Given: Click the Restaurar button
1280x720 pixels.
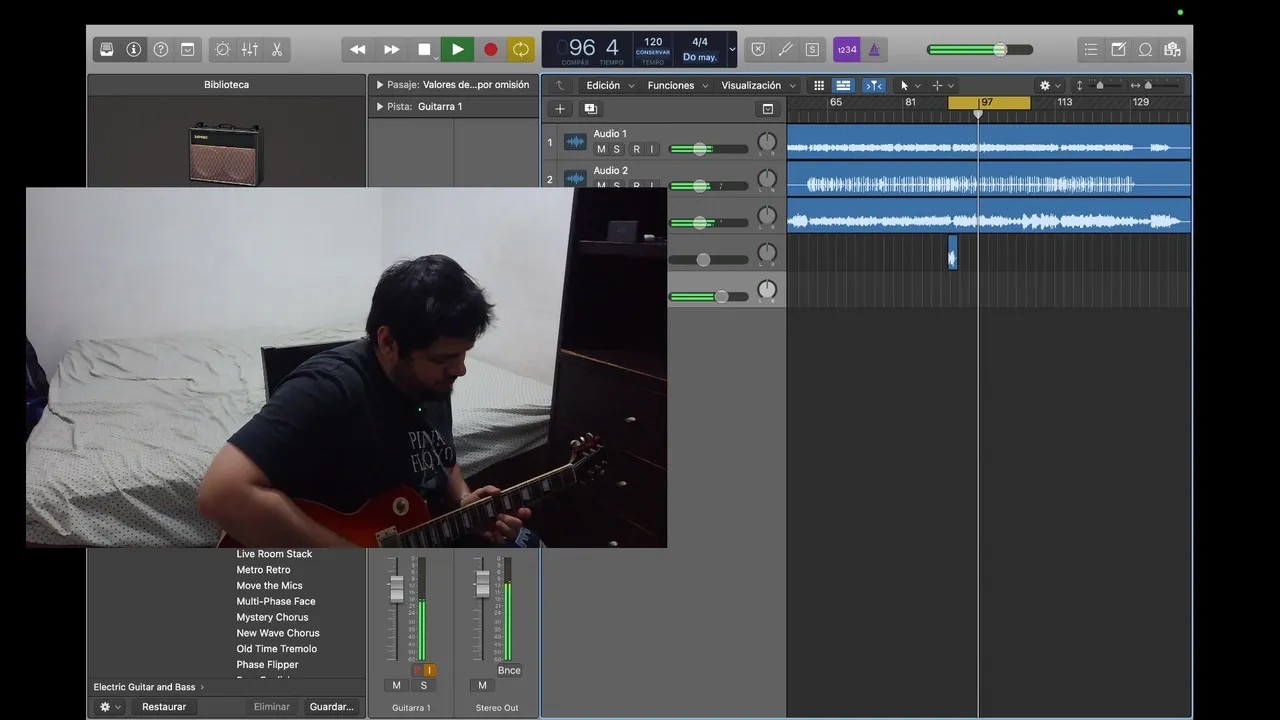Looking at the screenshot, I should point(164,707).
